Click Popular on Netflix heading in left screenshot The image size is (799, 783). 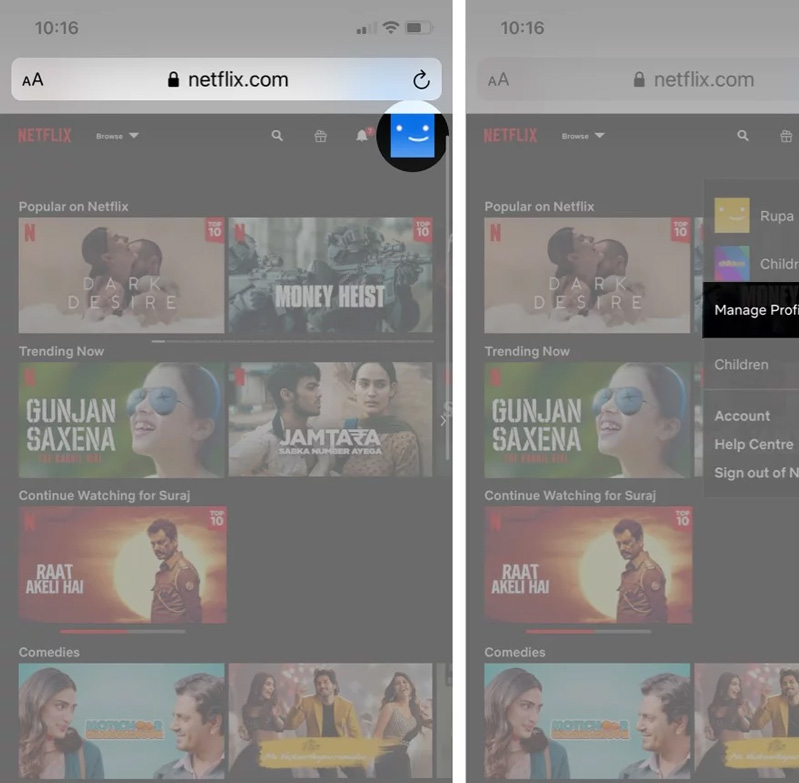point(73,206)
